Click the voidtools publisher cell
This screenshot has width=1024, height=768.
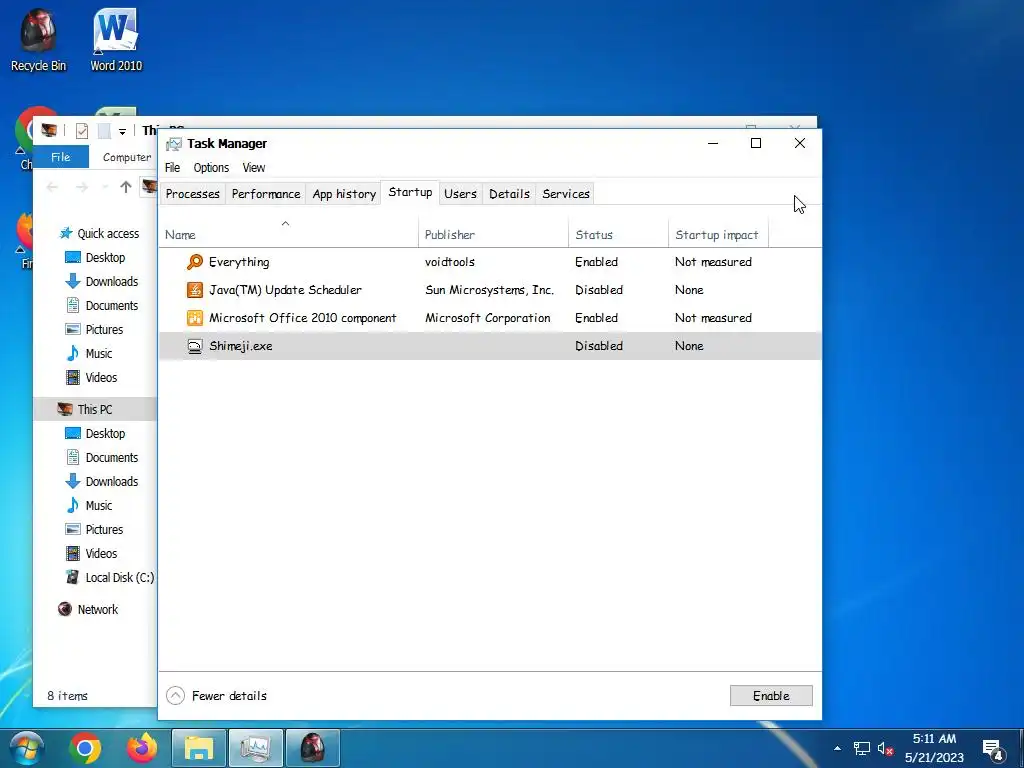[450, 262]
